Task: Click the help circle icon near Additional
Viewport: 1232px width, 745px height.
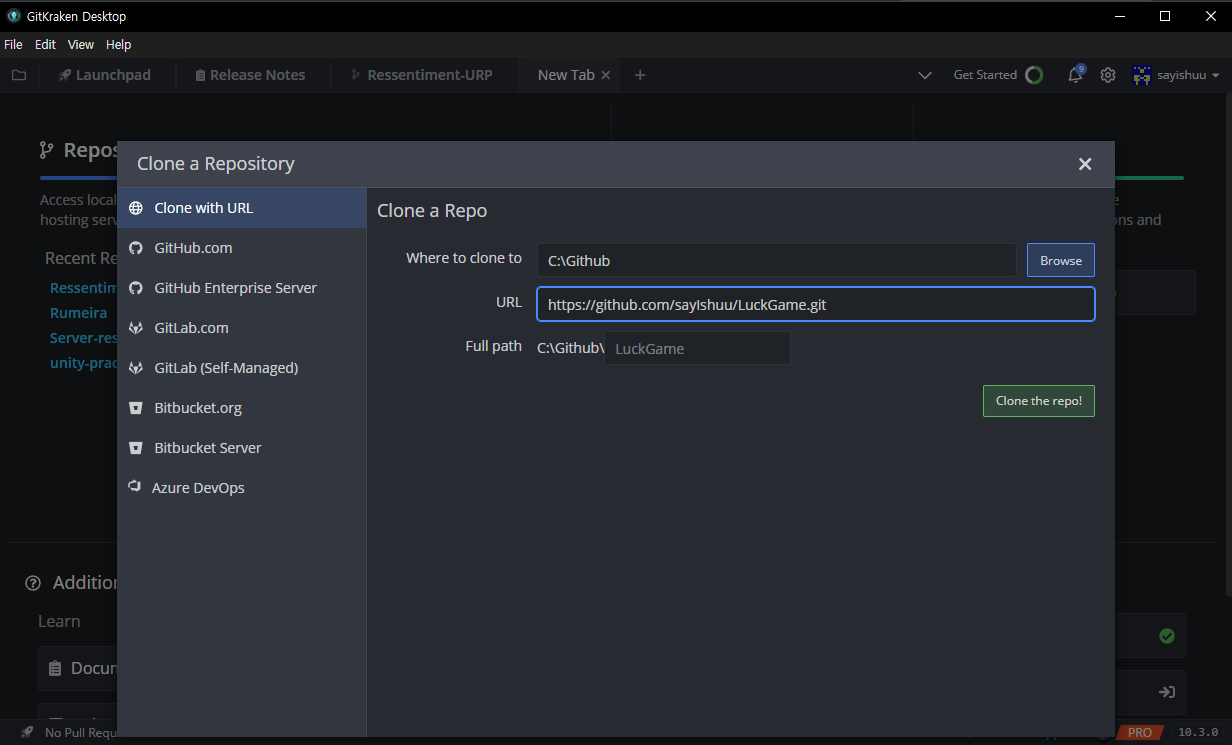Action: coord(33,583)
